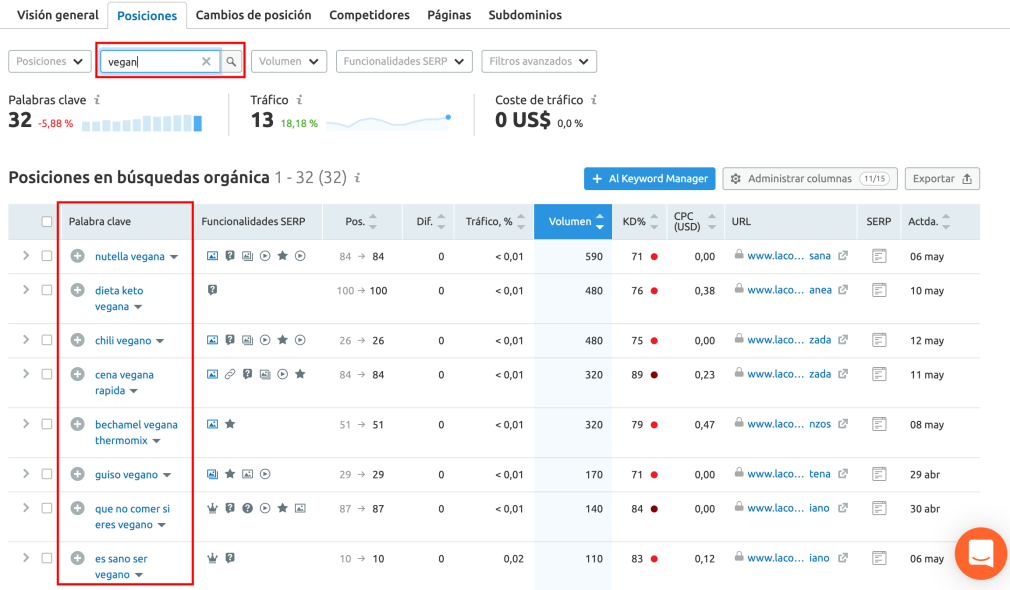The image size is (1010, 590).
Task: Check the cena vegana rapida row checkbox
Action: click(x=47, y=374)
